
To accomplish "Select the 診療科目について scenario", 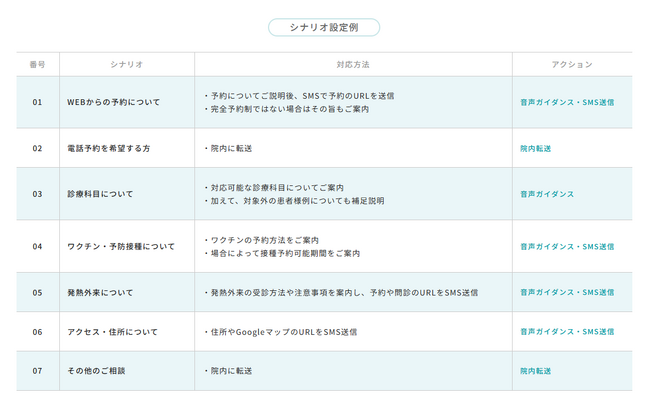I will (100, 194).
